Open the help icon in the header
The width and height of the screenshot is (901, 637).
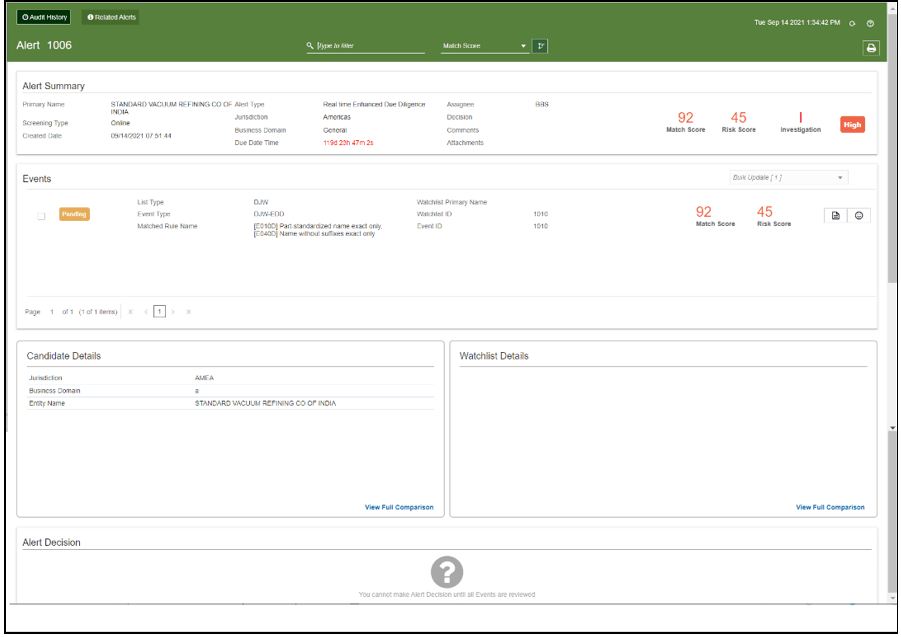pos(871,24)
